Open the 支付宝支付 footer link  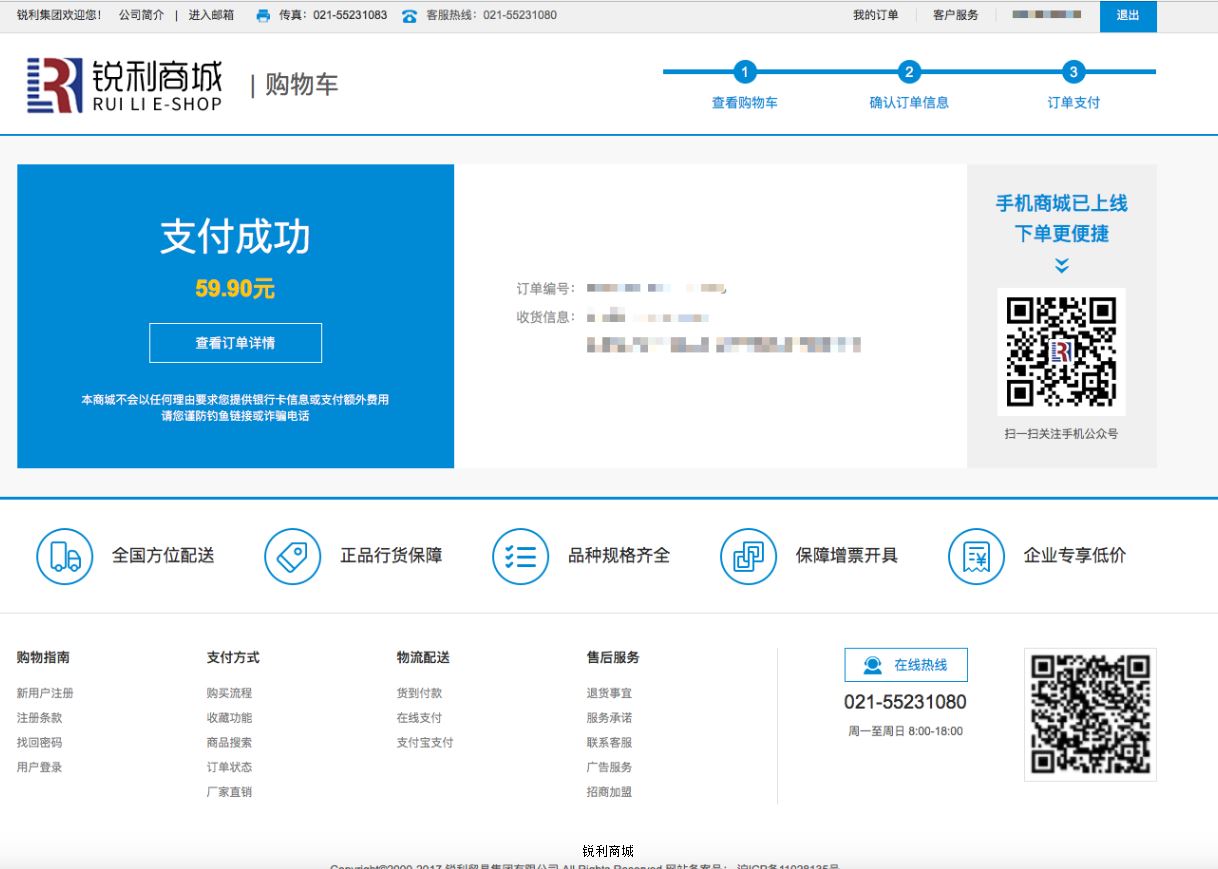[424, 743]
